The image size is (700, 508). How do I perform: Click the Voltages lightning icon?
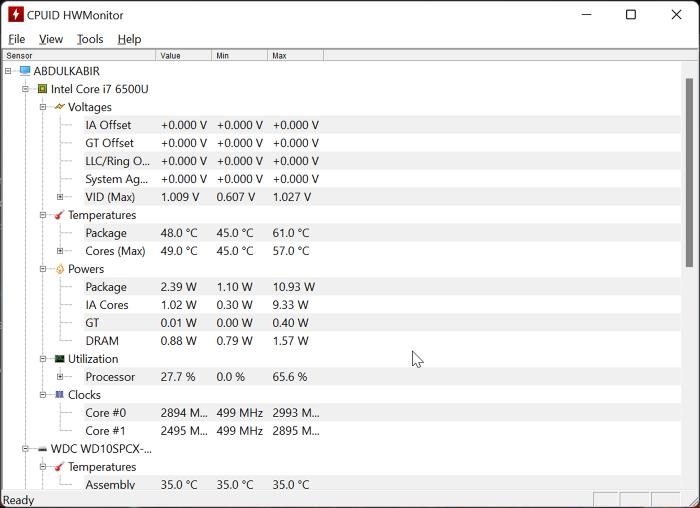(59, 107)
